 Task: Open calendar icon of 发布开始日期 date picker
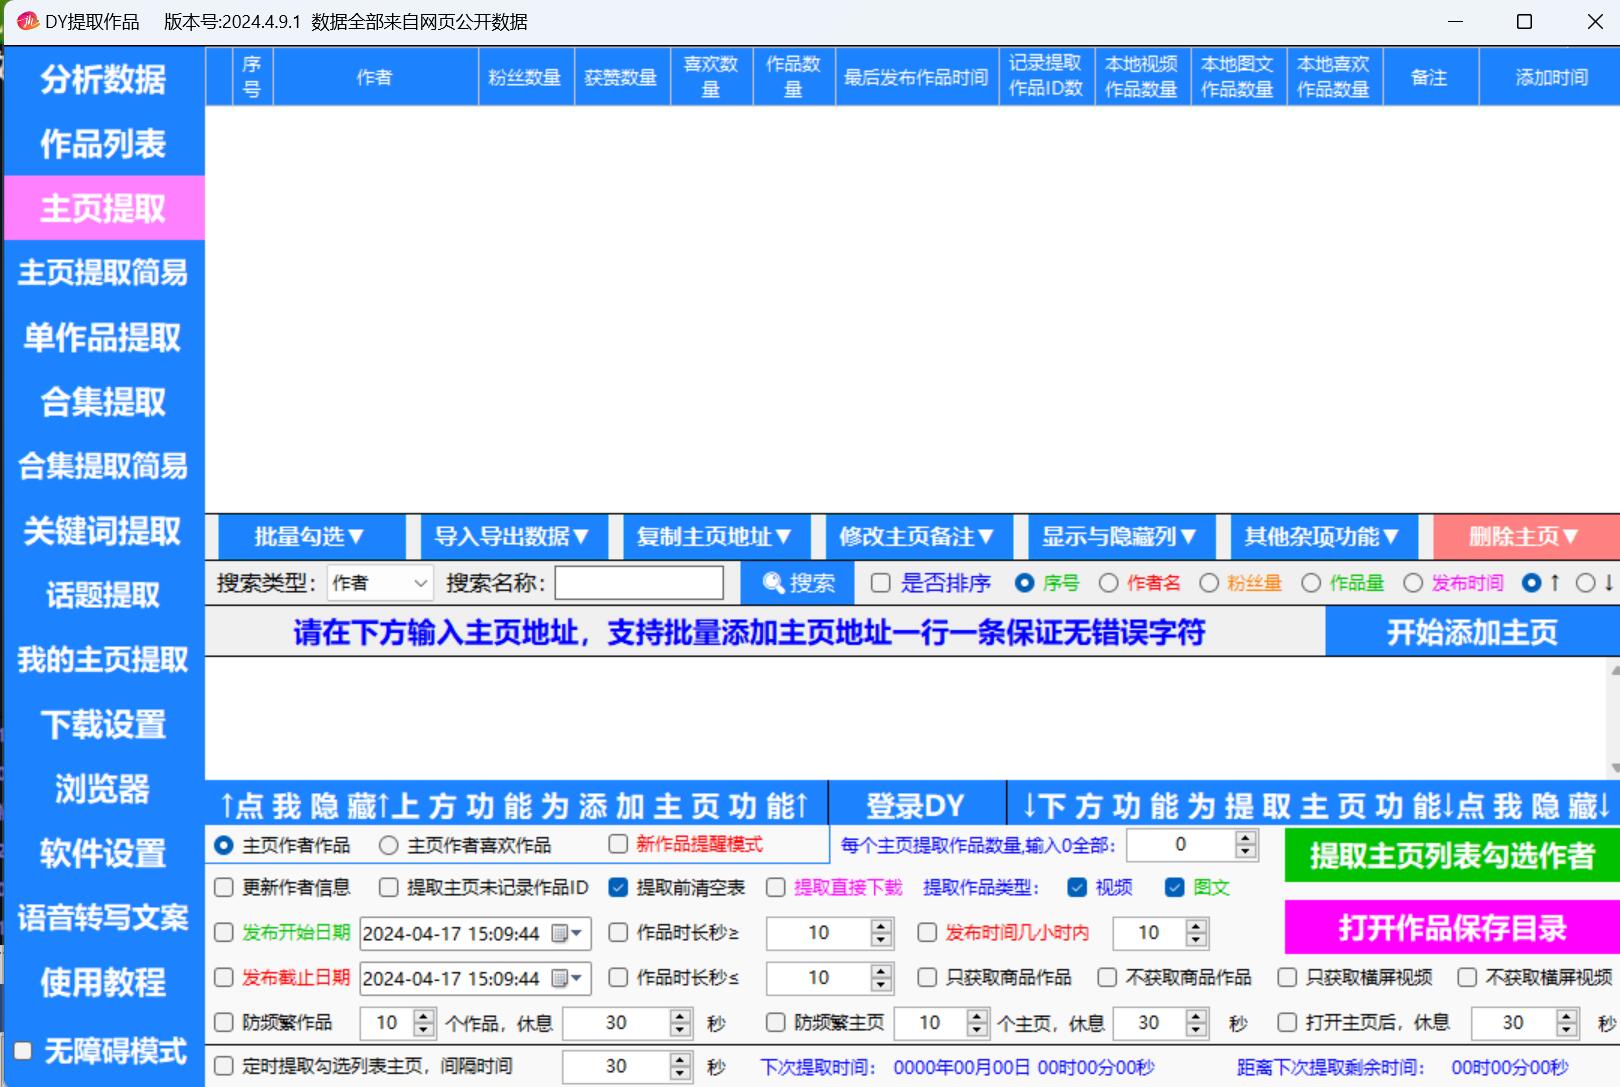568,933
